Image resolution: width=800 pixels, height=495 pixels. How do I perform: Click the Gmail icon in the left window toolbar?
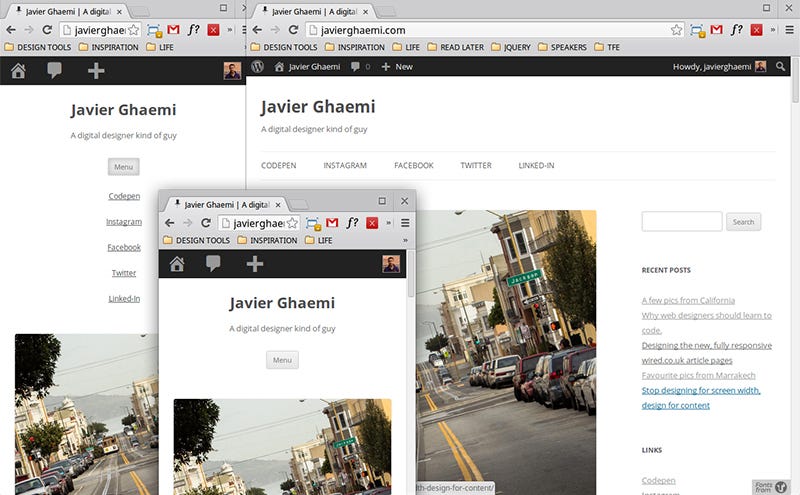pos(173,30)
